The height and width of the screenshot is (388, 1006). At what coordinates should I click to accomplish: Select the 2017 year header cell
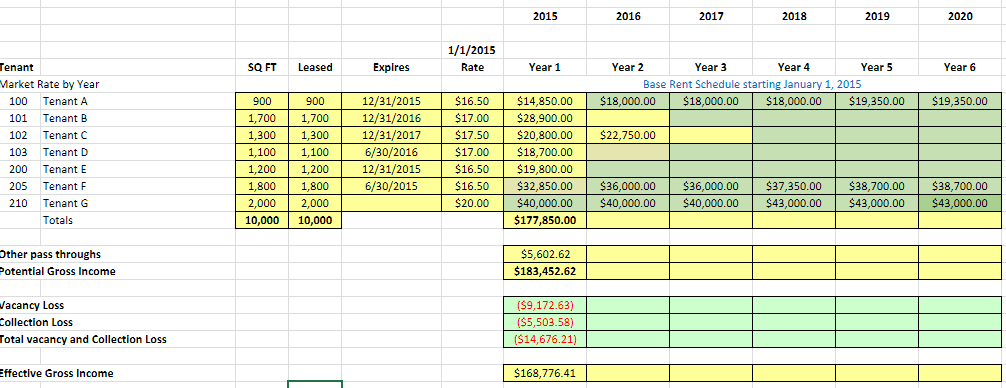coord(711,16)
